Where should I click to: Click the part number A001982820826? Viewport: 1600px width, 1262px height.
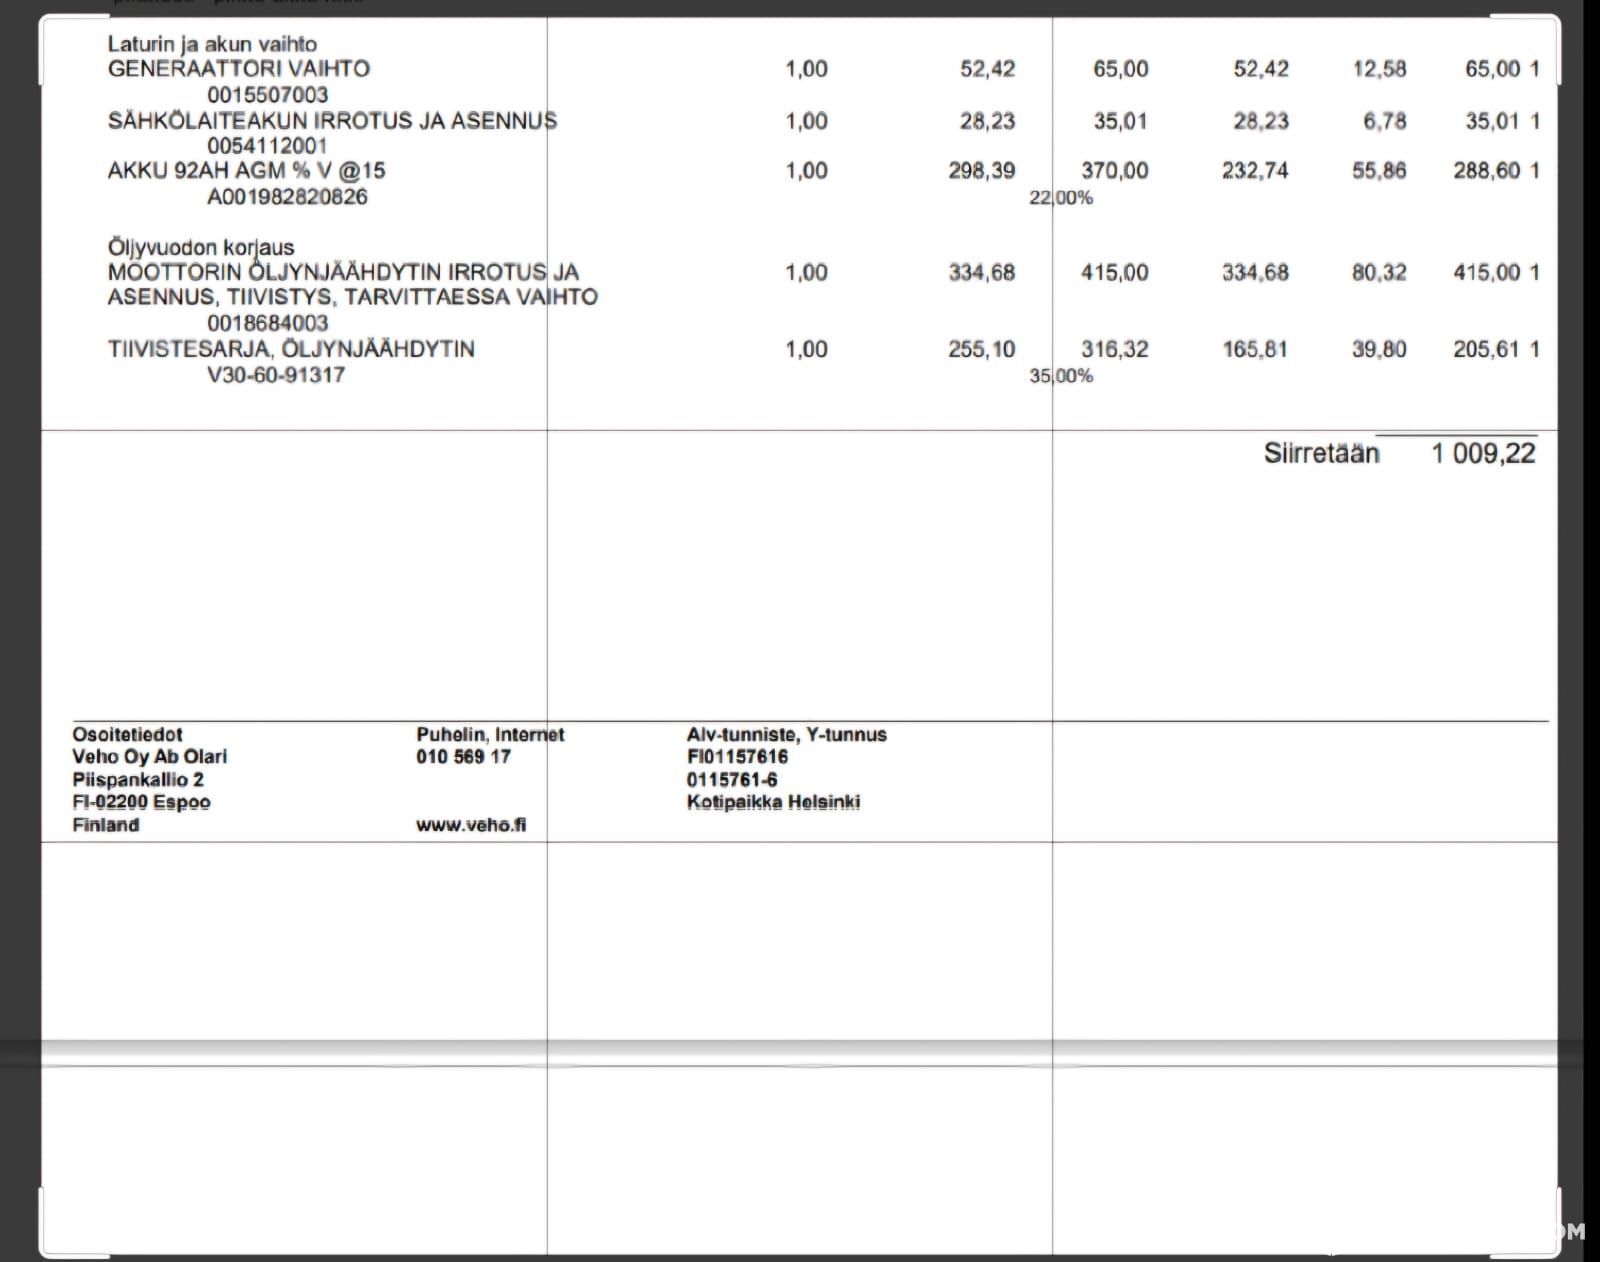[x=287, y=197]
